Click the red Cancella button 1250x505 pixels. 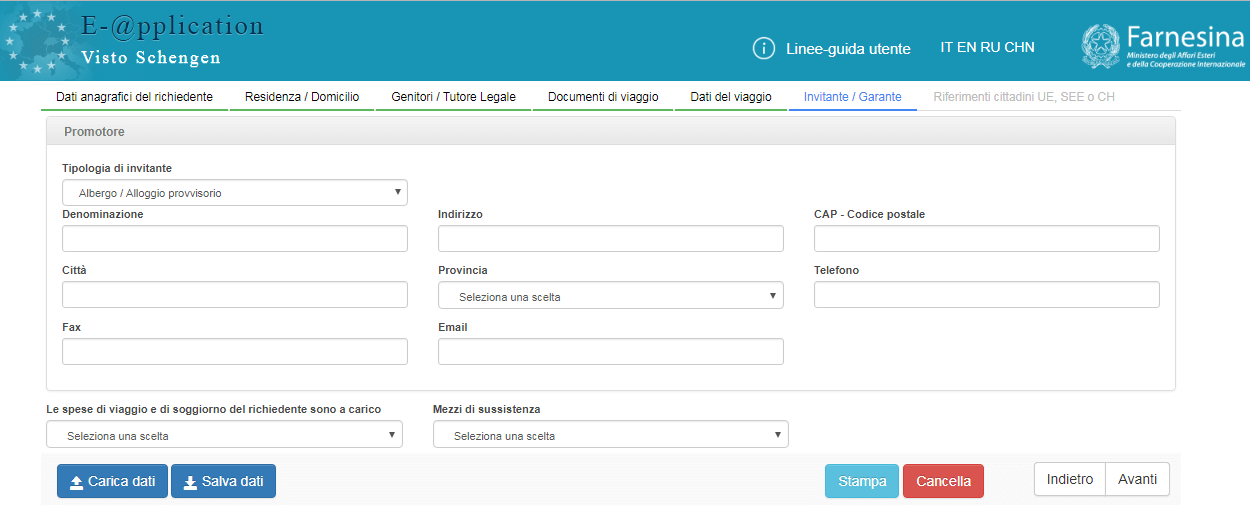[943, 481]
